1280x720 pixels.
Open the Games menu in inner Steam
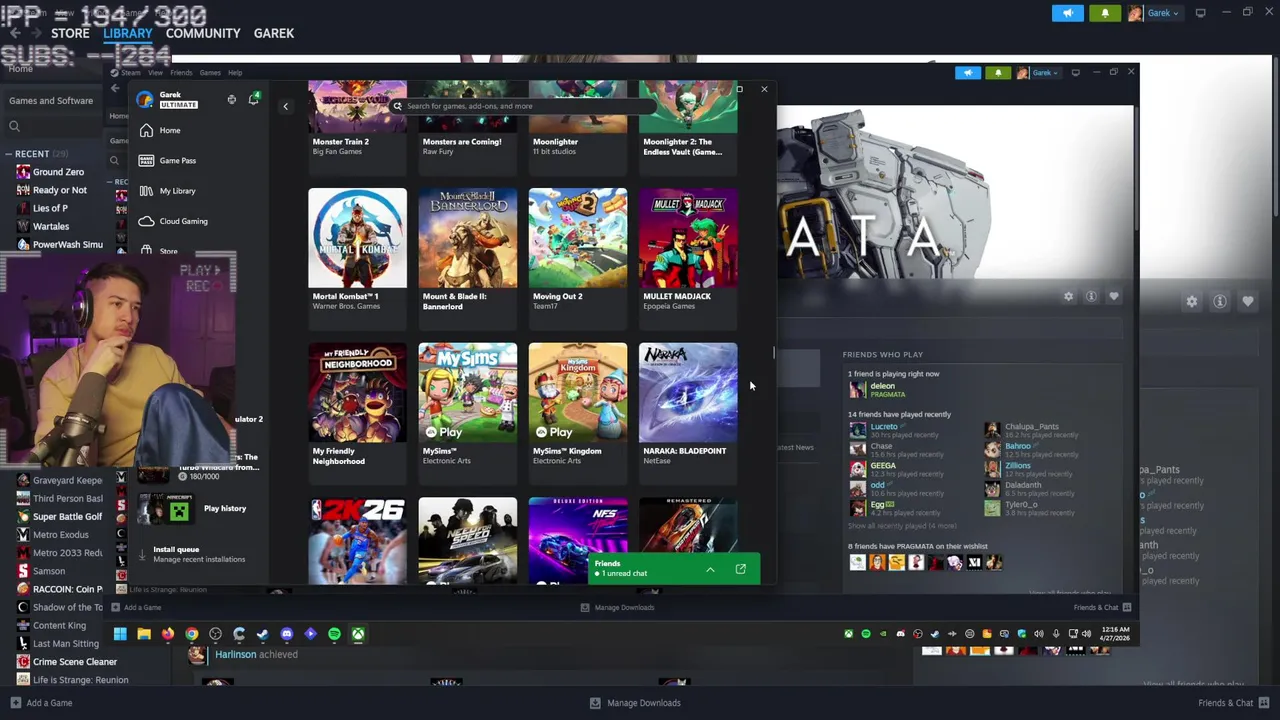pyautogui.click(x=210, y=73)
